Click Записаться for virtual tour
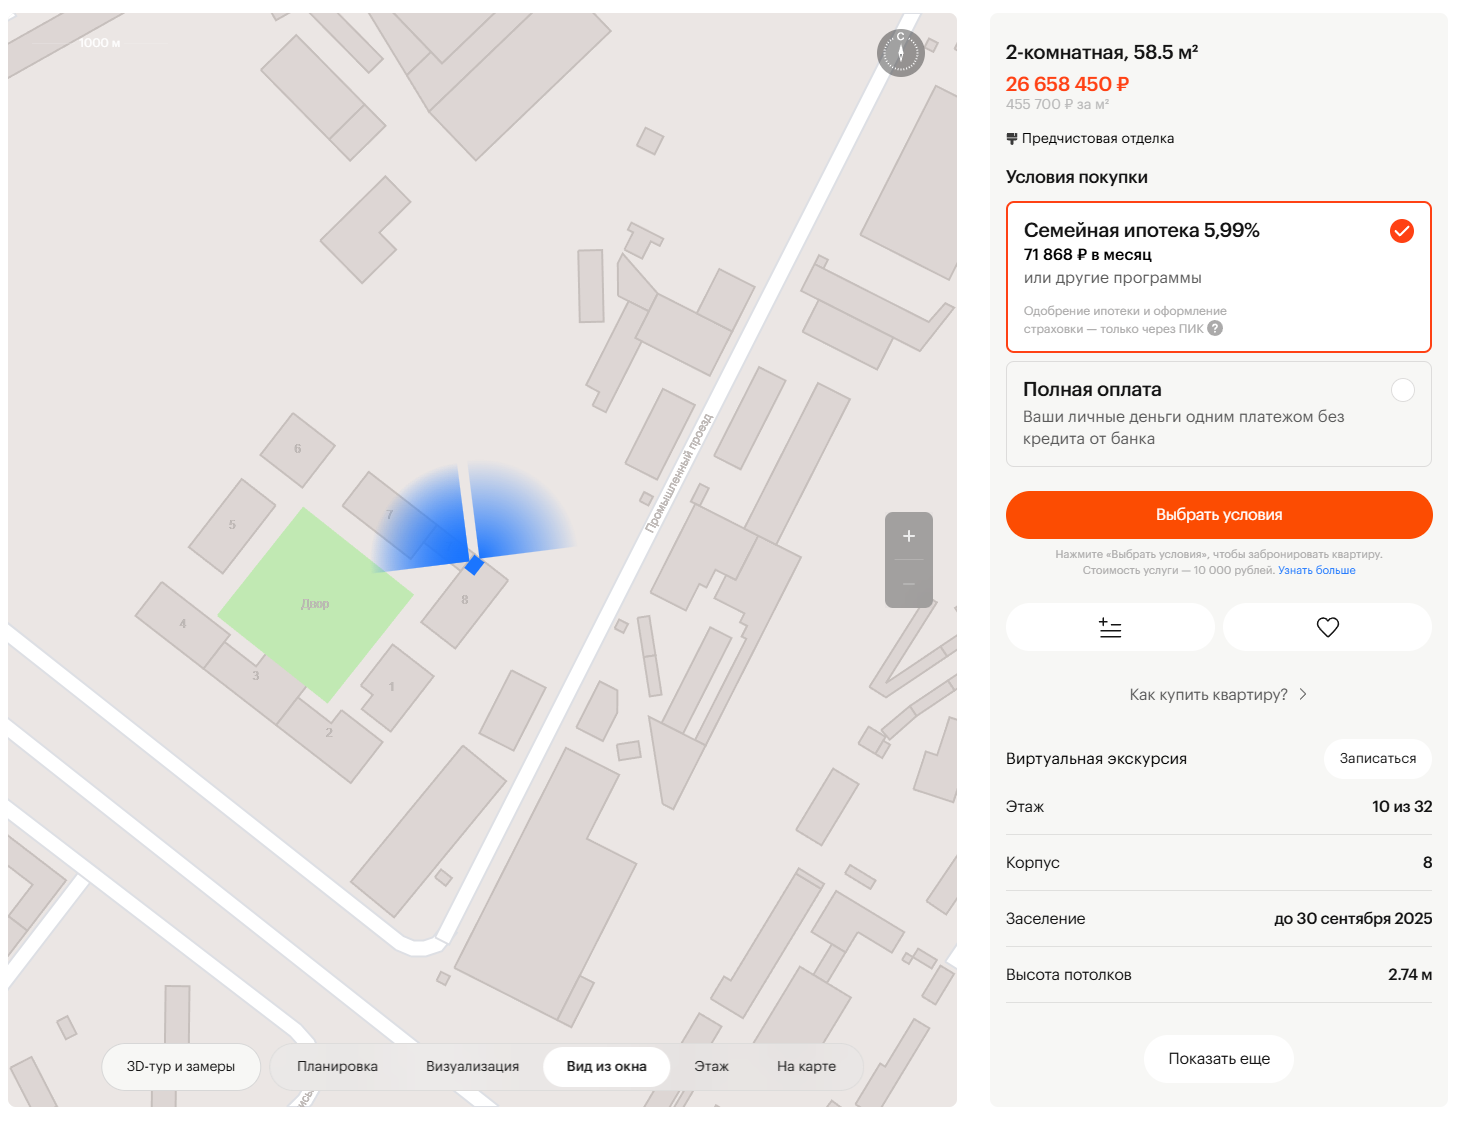 point(1377,759)
